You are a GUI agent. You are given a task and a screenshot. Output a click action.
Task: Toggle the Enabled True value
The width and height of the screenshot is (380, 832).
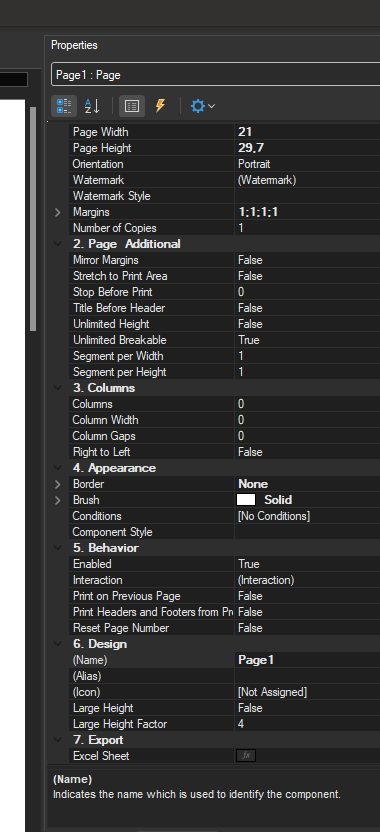(x=307, y=564)
